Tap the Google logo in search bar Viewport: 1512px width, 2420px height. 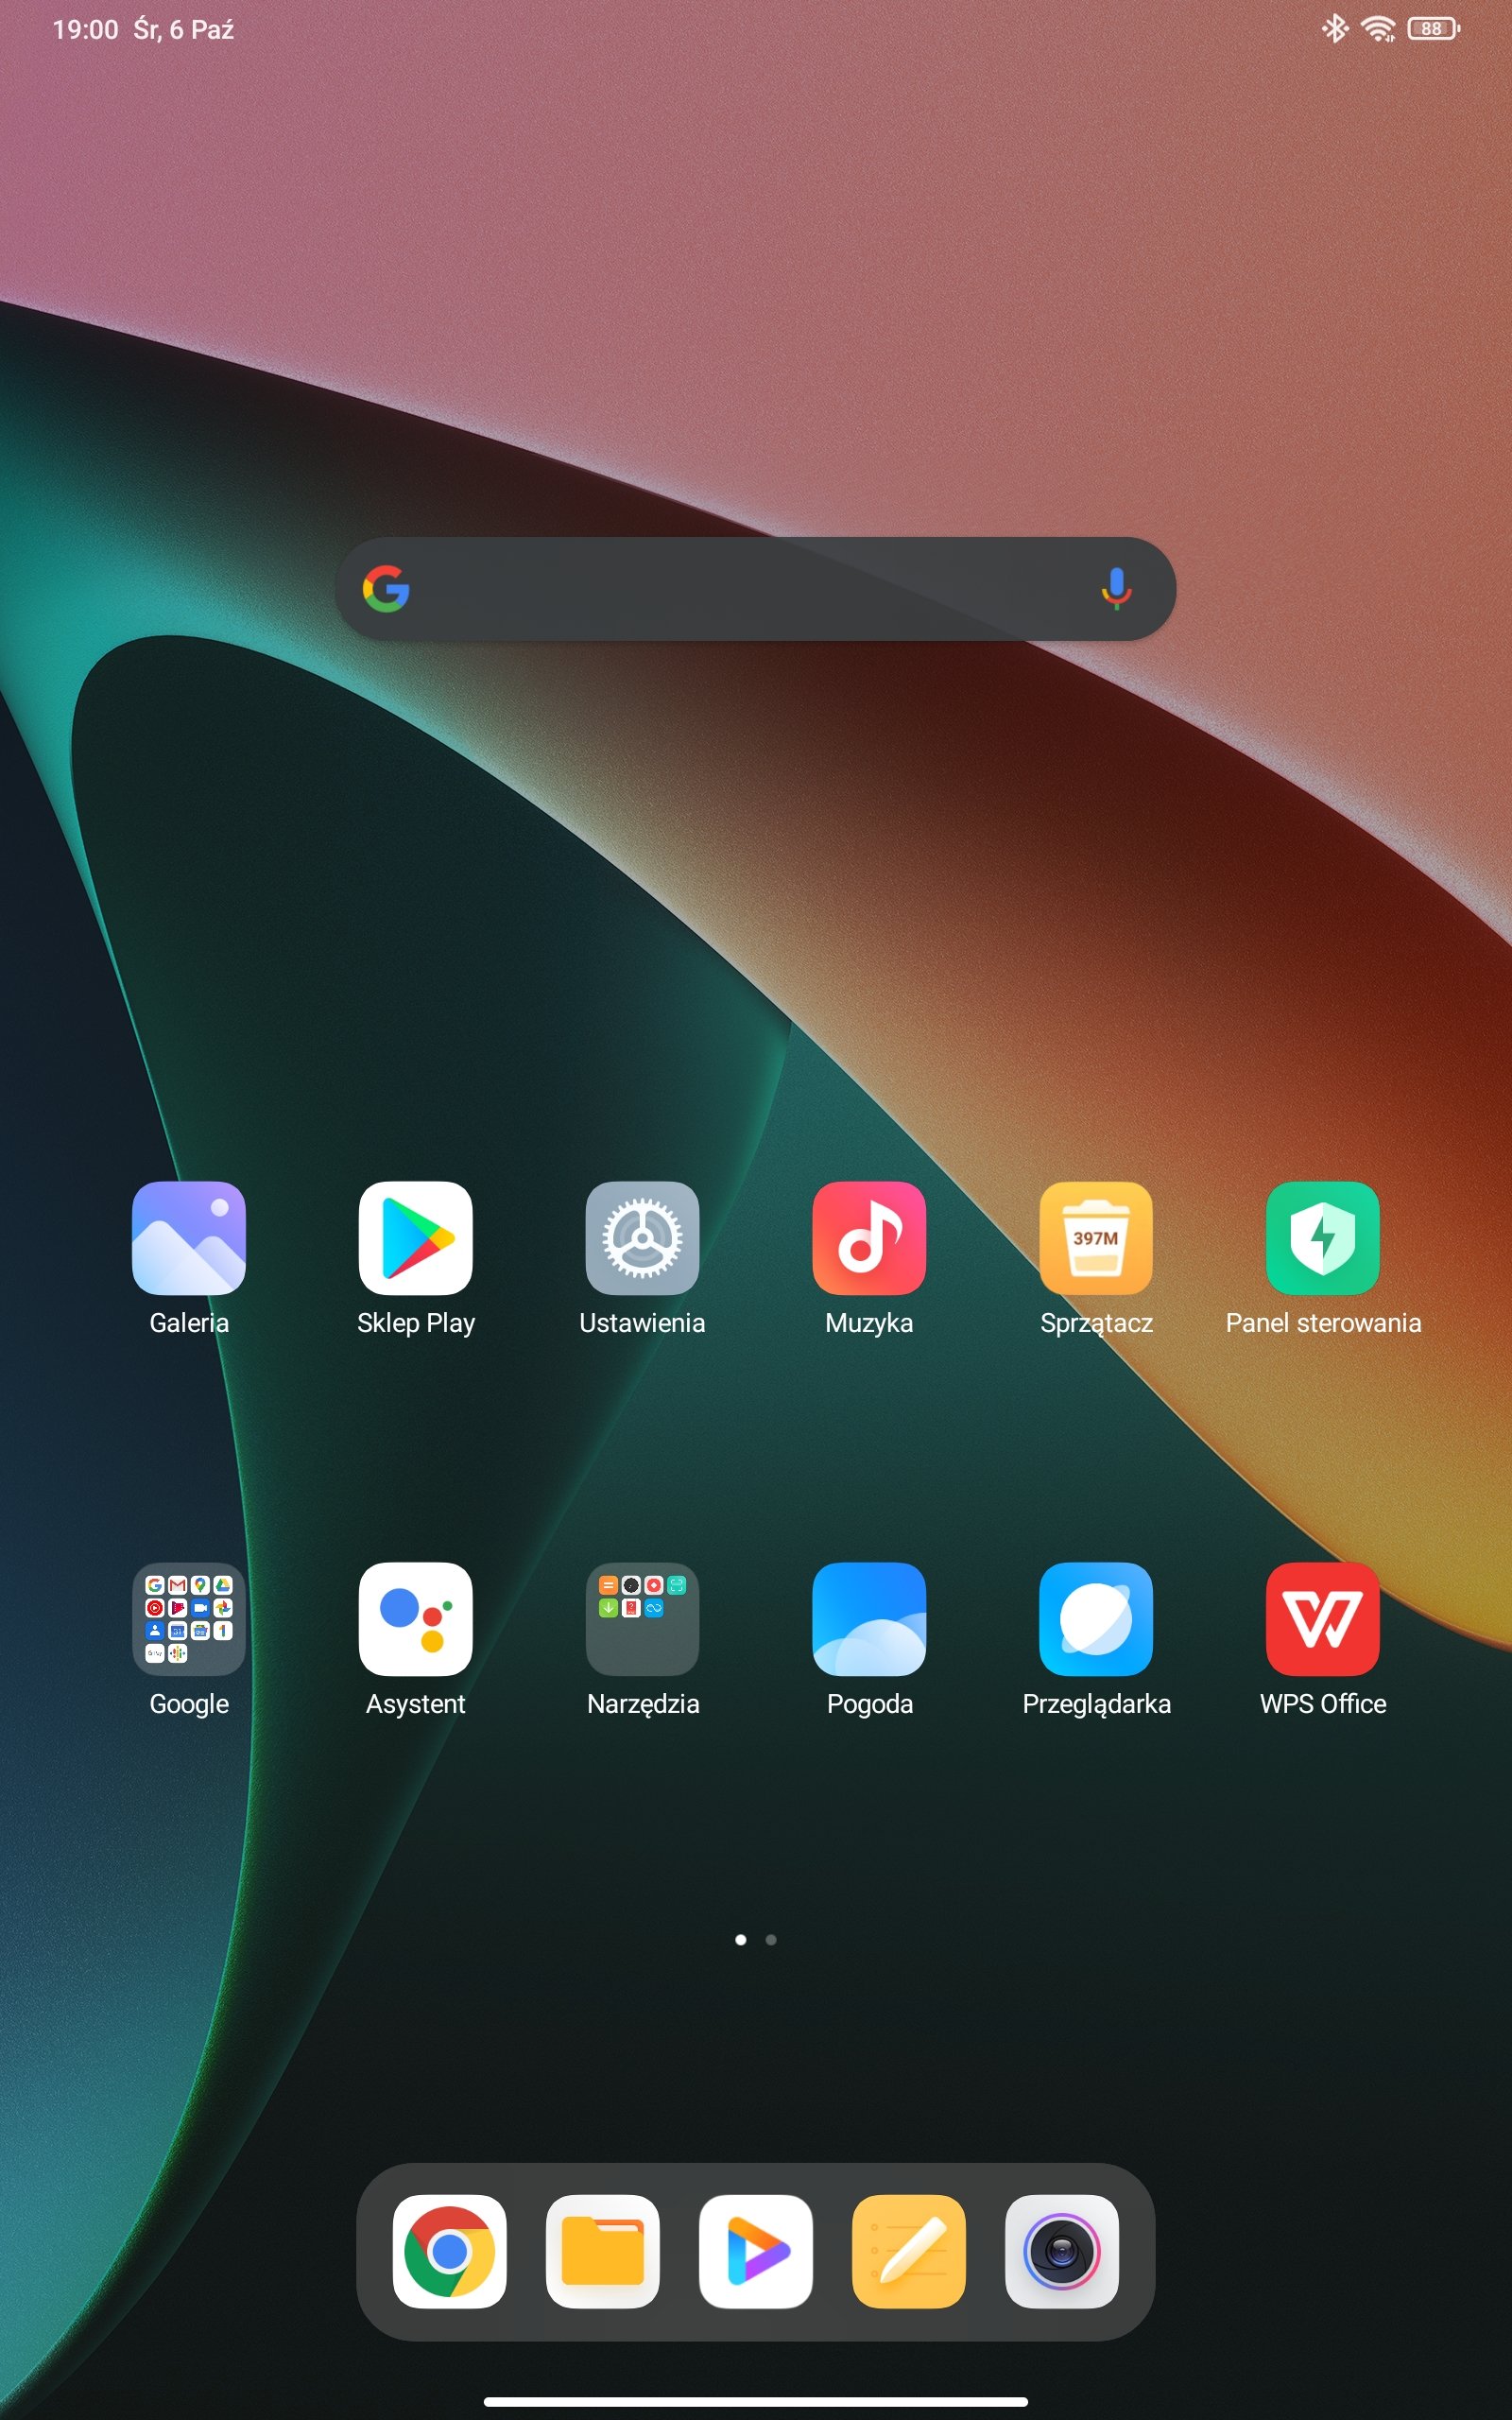(x=386, y=588)
